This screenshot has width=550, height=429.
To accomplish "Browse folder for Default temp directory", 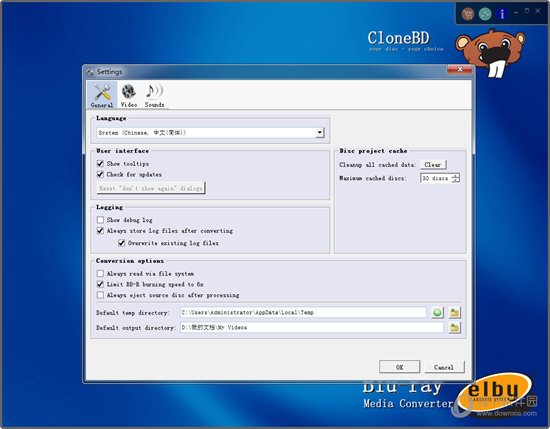I will (455, 312).
